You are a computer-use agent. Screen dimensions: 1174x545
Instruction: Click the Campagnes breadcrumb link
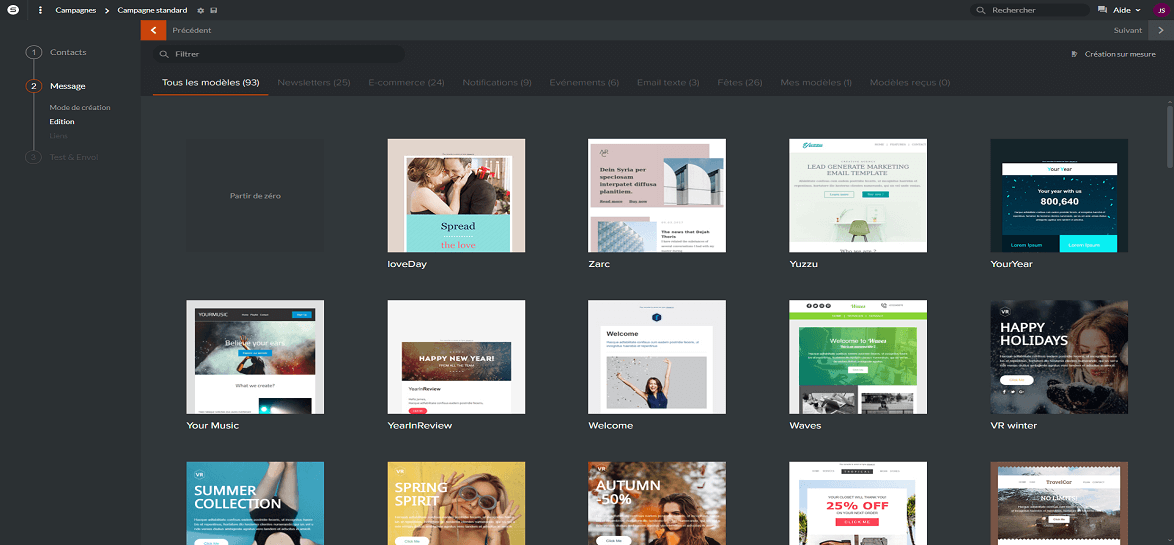click(x=76, y=10)
